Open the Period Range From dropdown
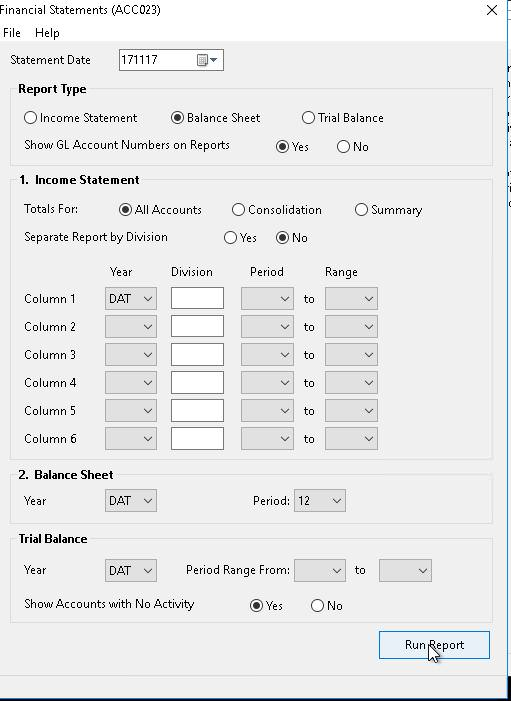The width and height of the screenshot is (511, 701). [x=320, y=570]
